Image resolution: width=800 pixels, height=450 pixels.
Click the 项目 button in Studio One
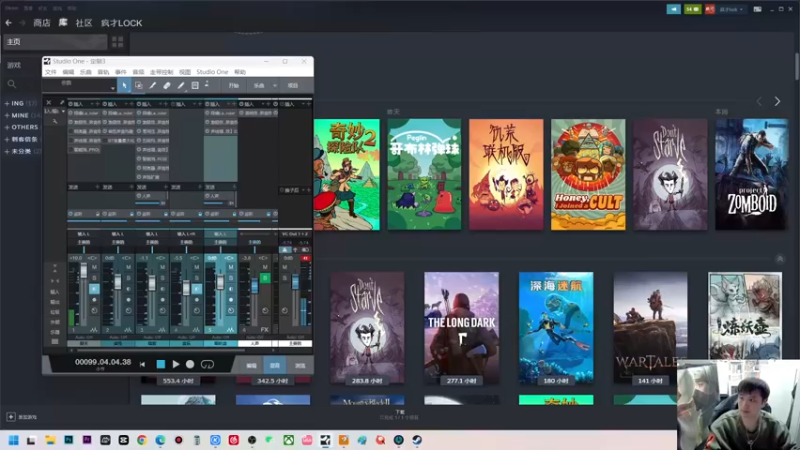click(x=292, y=85)
